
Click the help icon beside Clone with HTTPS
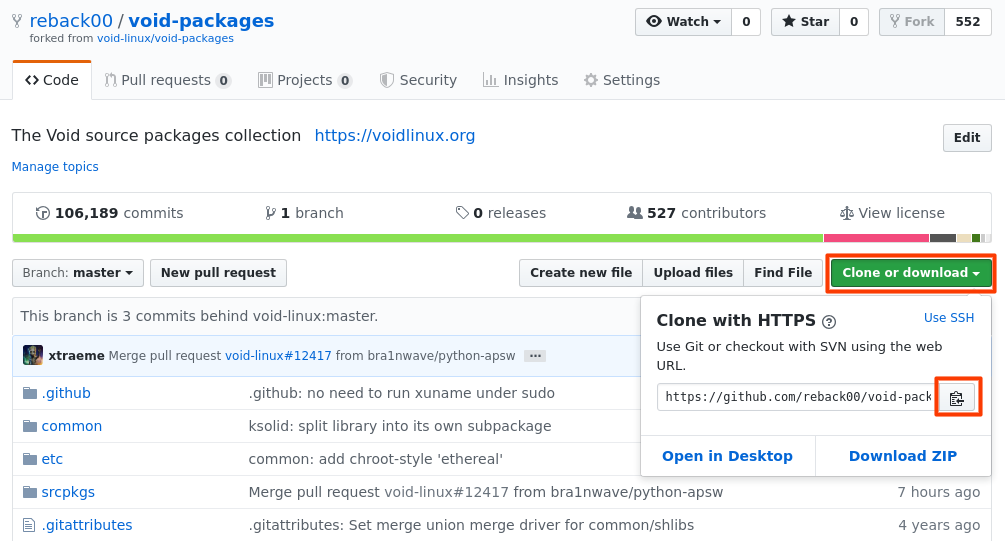828,321
